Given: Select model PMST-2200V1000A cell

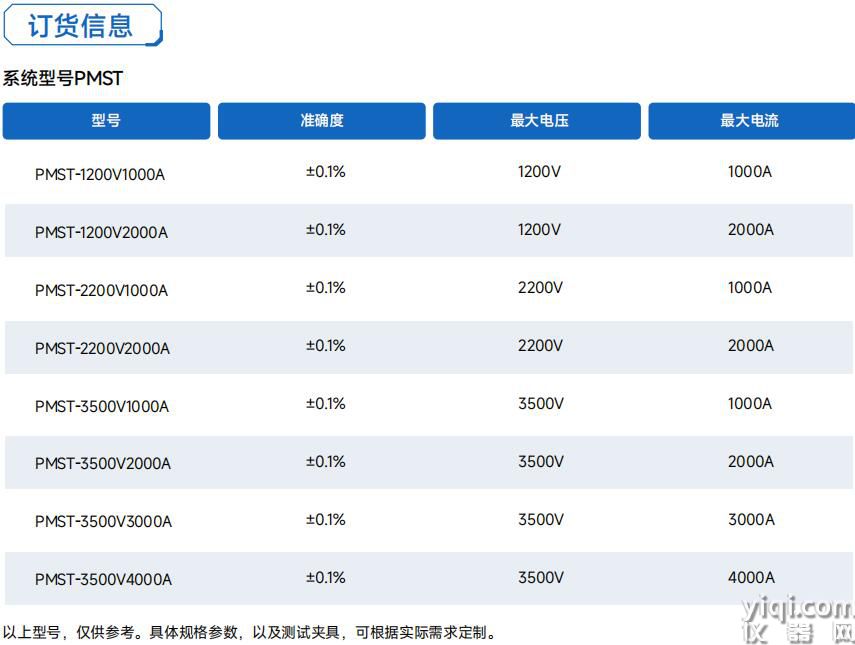Looking at the screenshot, I should (x=101, y=291).
